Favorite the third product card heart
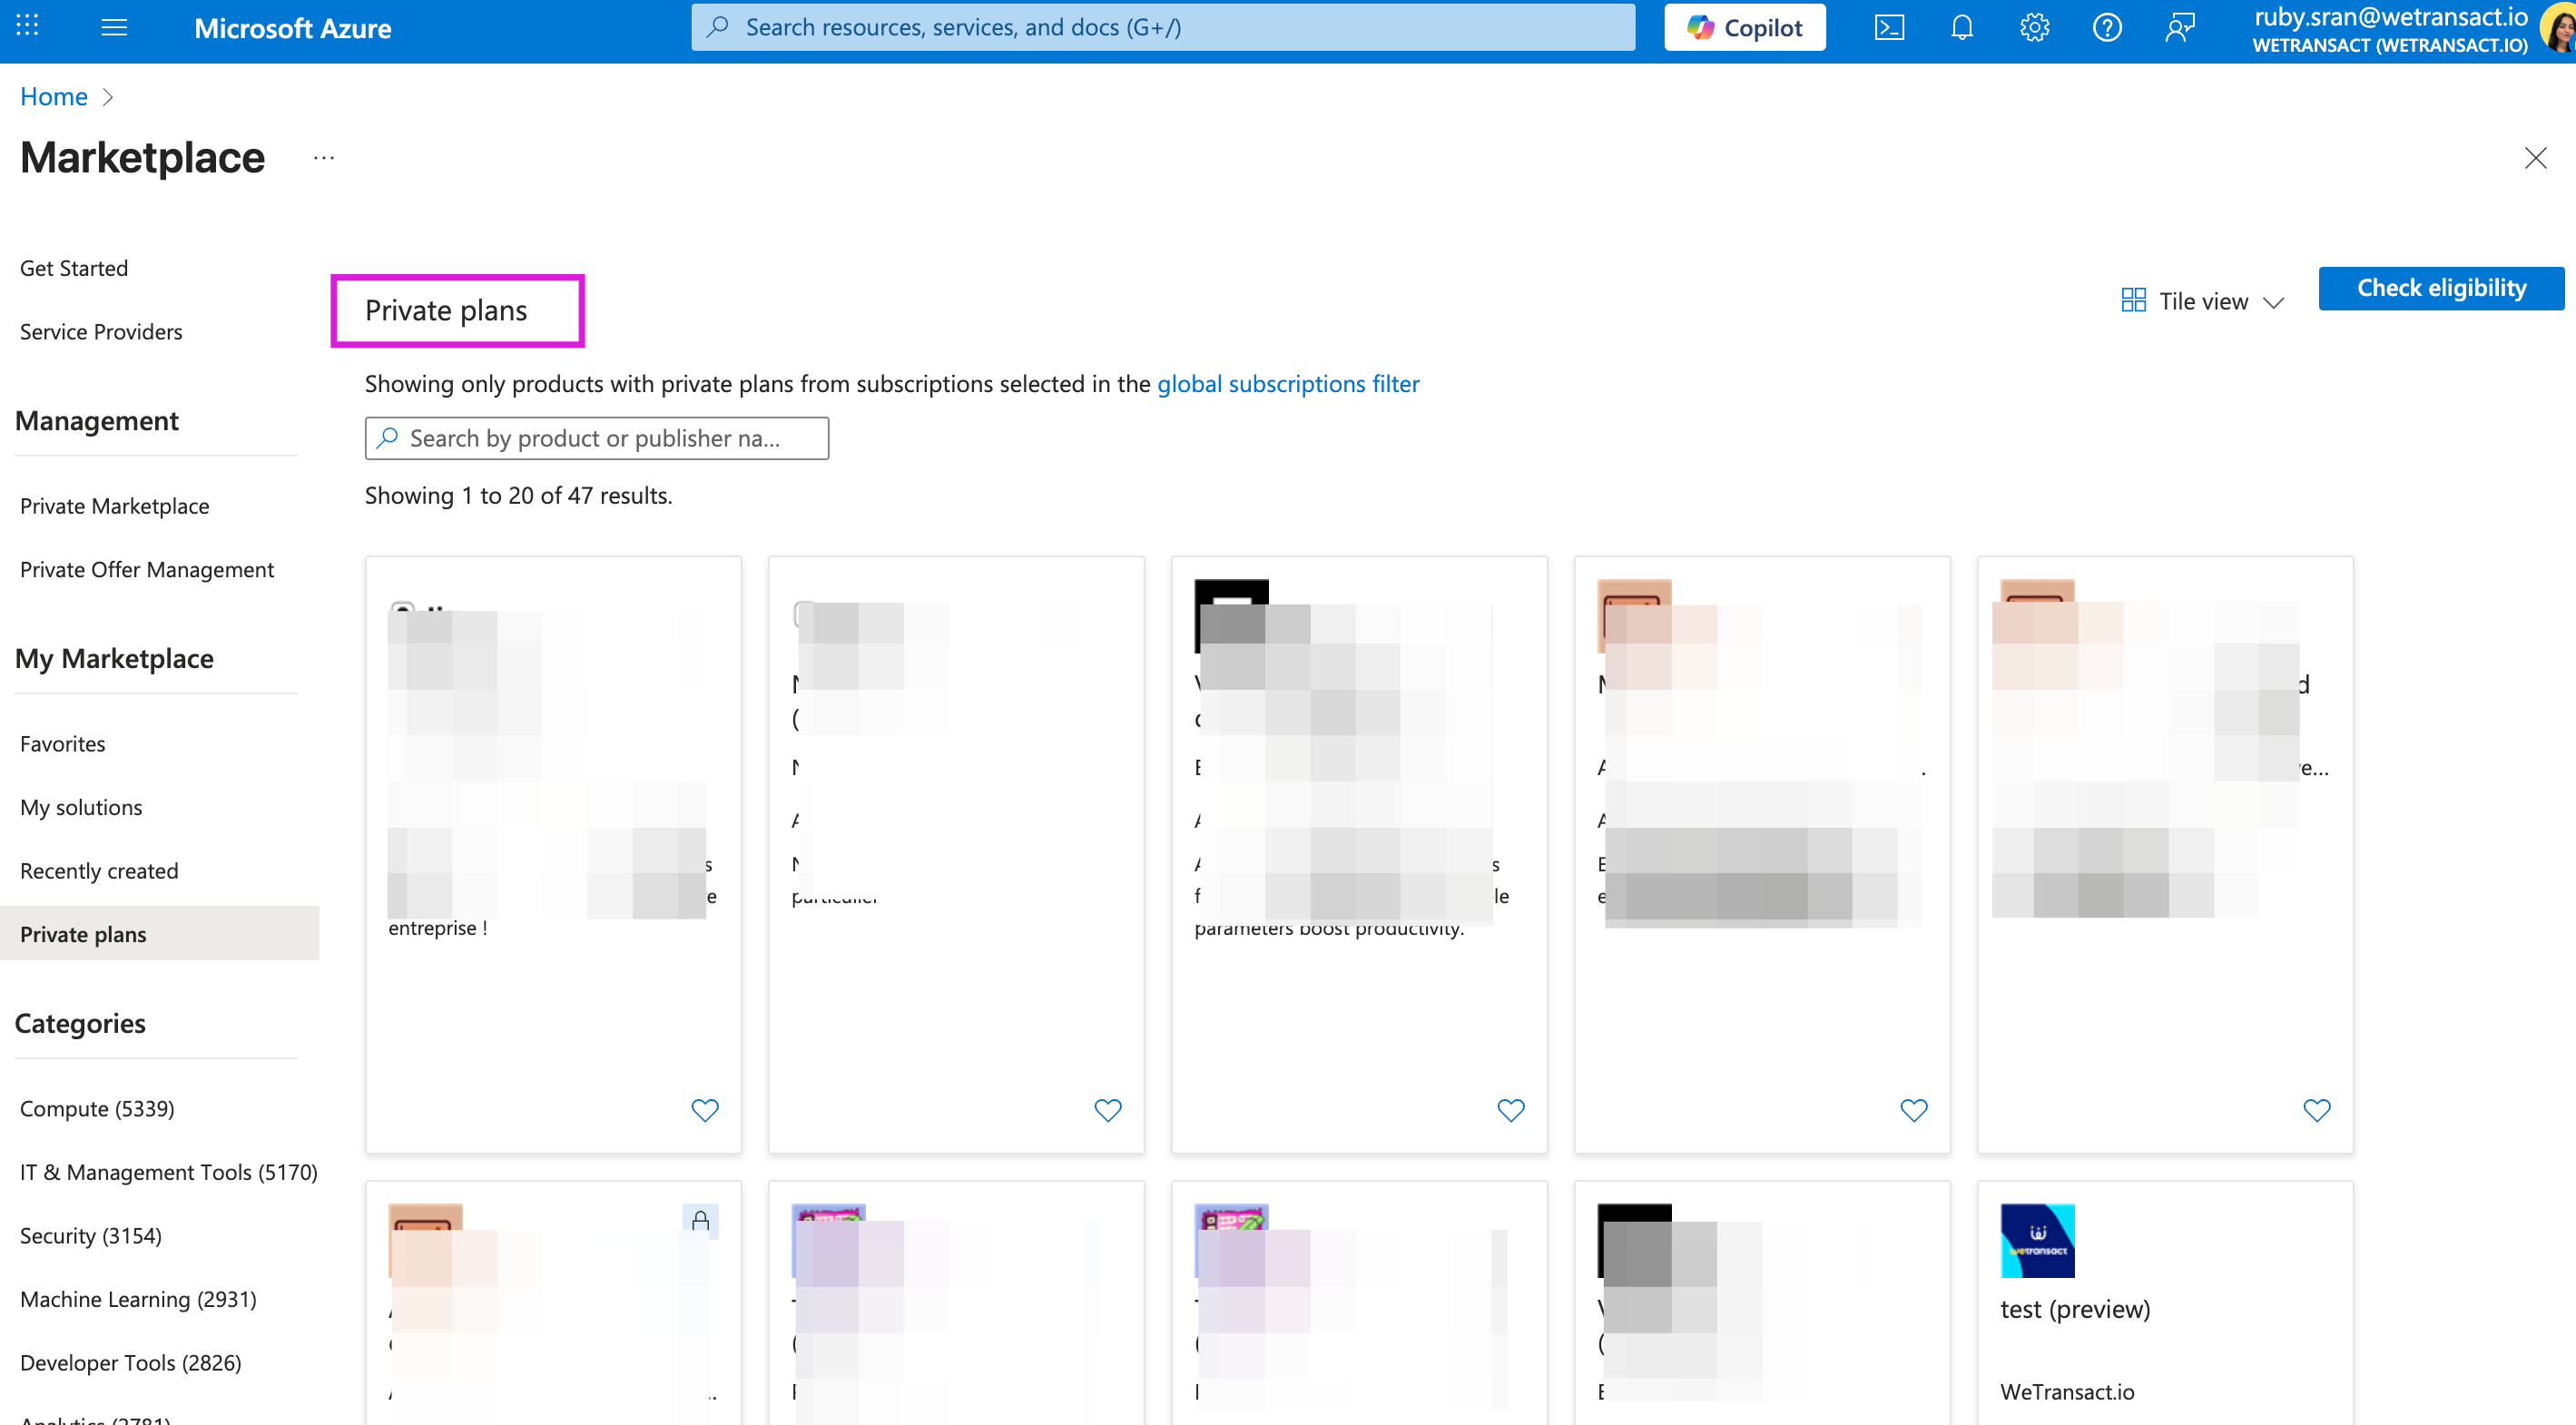 1511,1109
